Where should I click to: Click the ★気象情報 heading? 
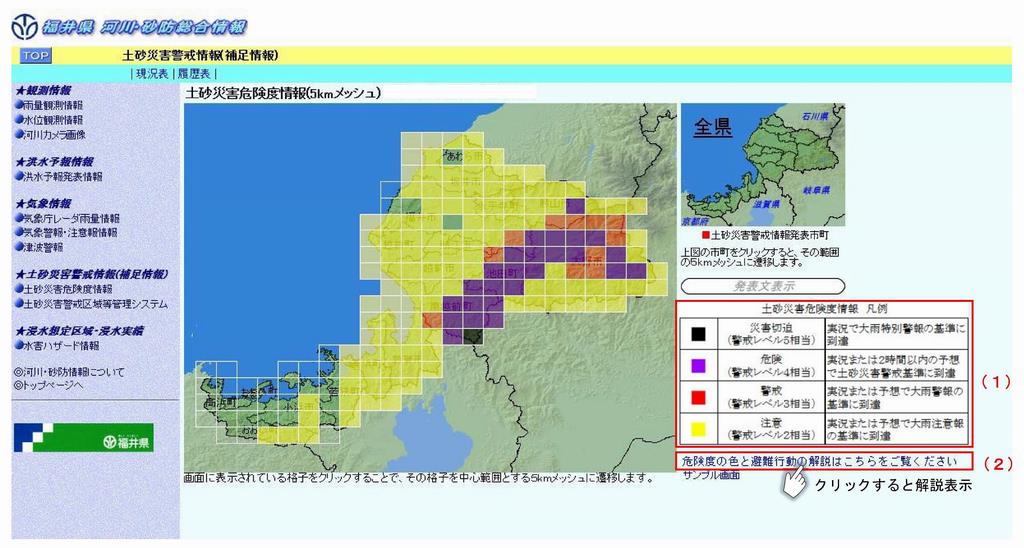click(x=43, y=203)
